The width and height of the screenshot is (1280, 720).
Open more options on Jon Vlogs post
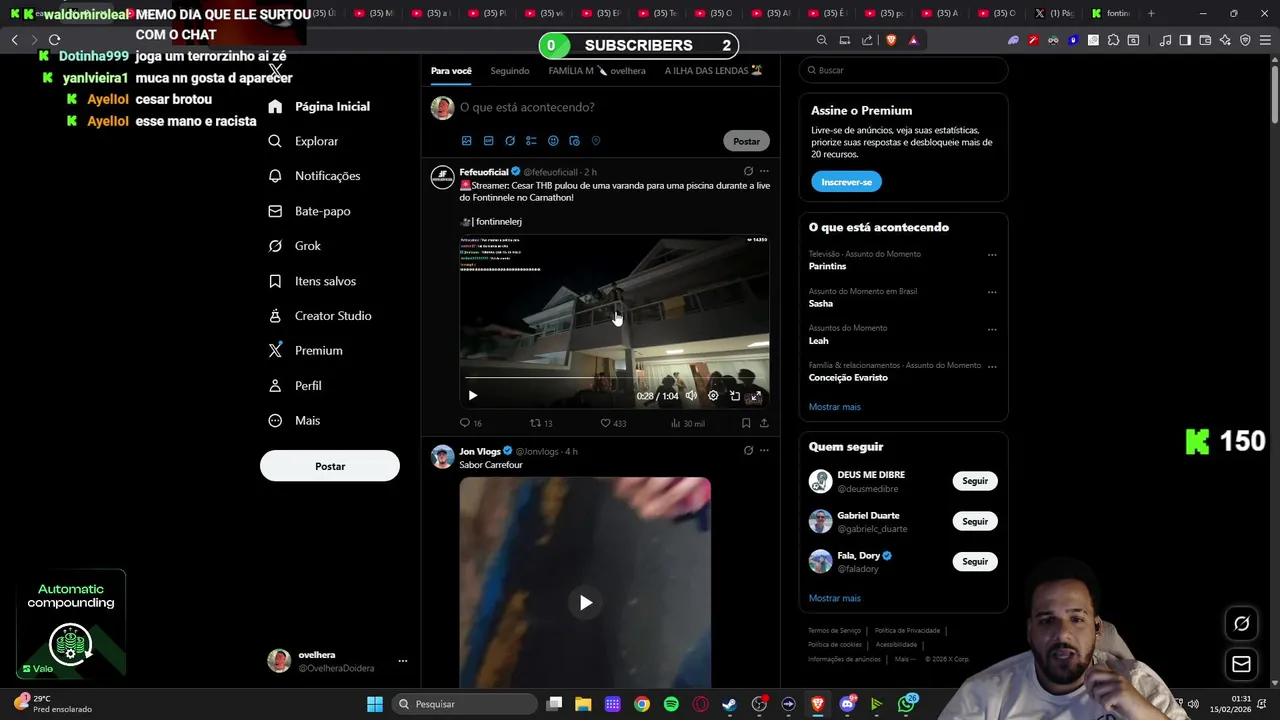coord(764,451)
